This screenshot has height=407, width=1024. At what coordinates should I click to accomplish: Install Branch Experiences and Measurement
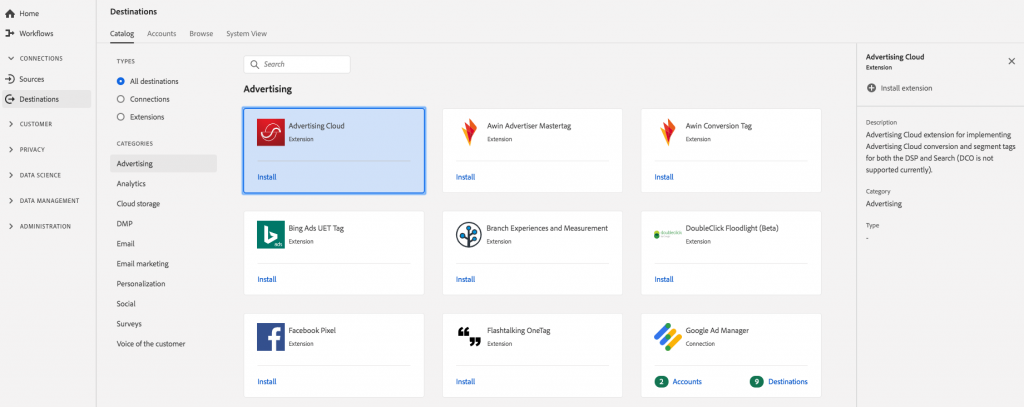point(465,280)
